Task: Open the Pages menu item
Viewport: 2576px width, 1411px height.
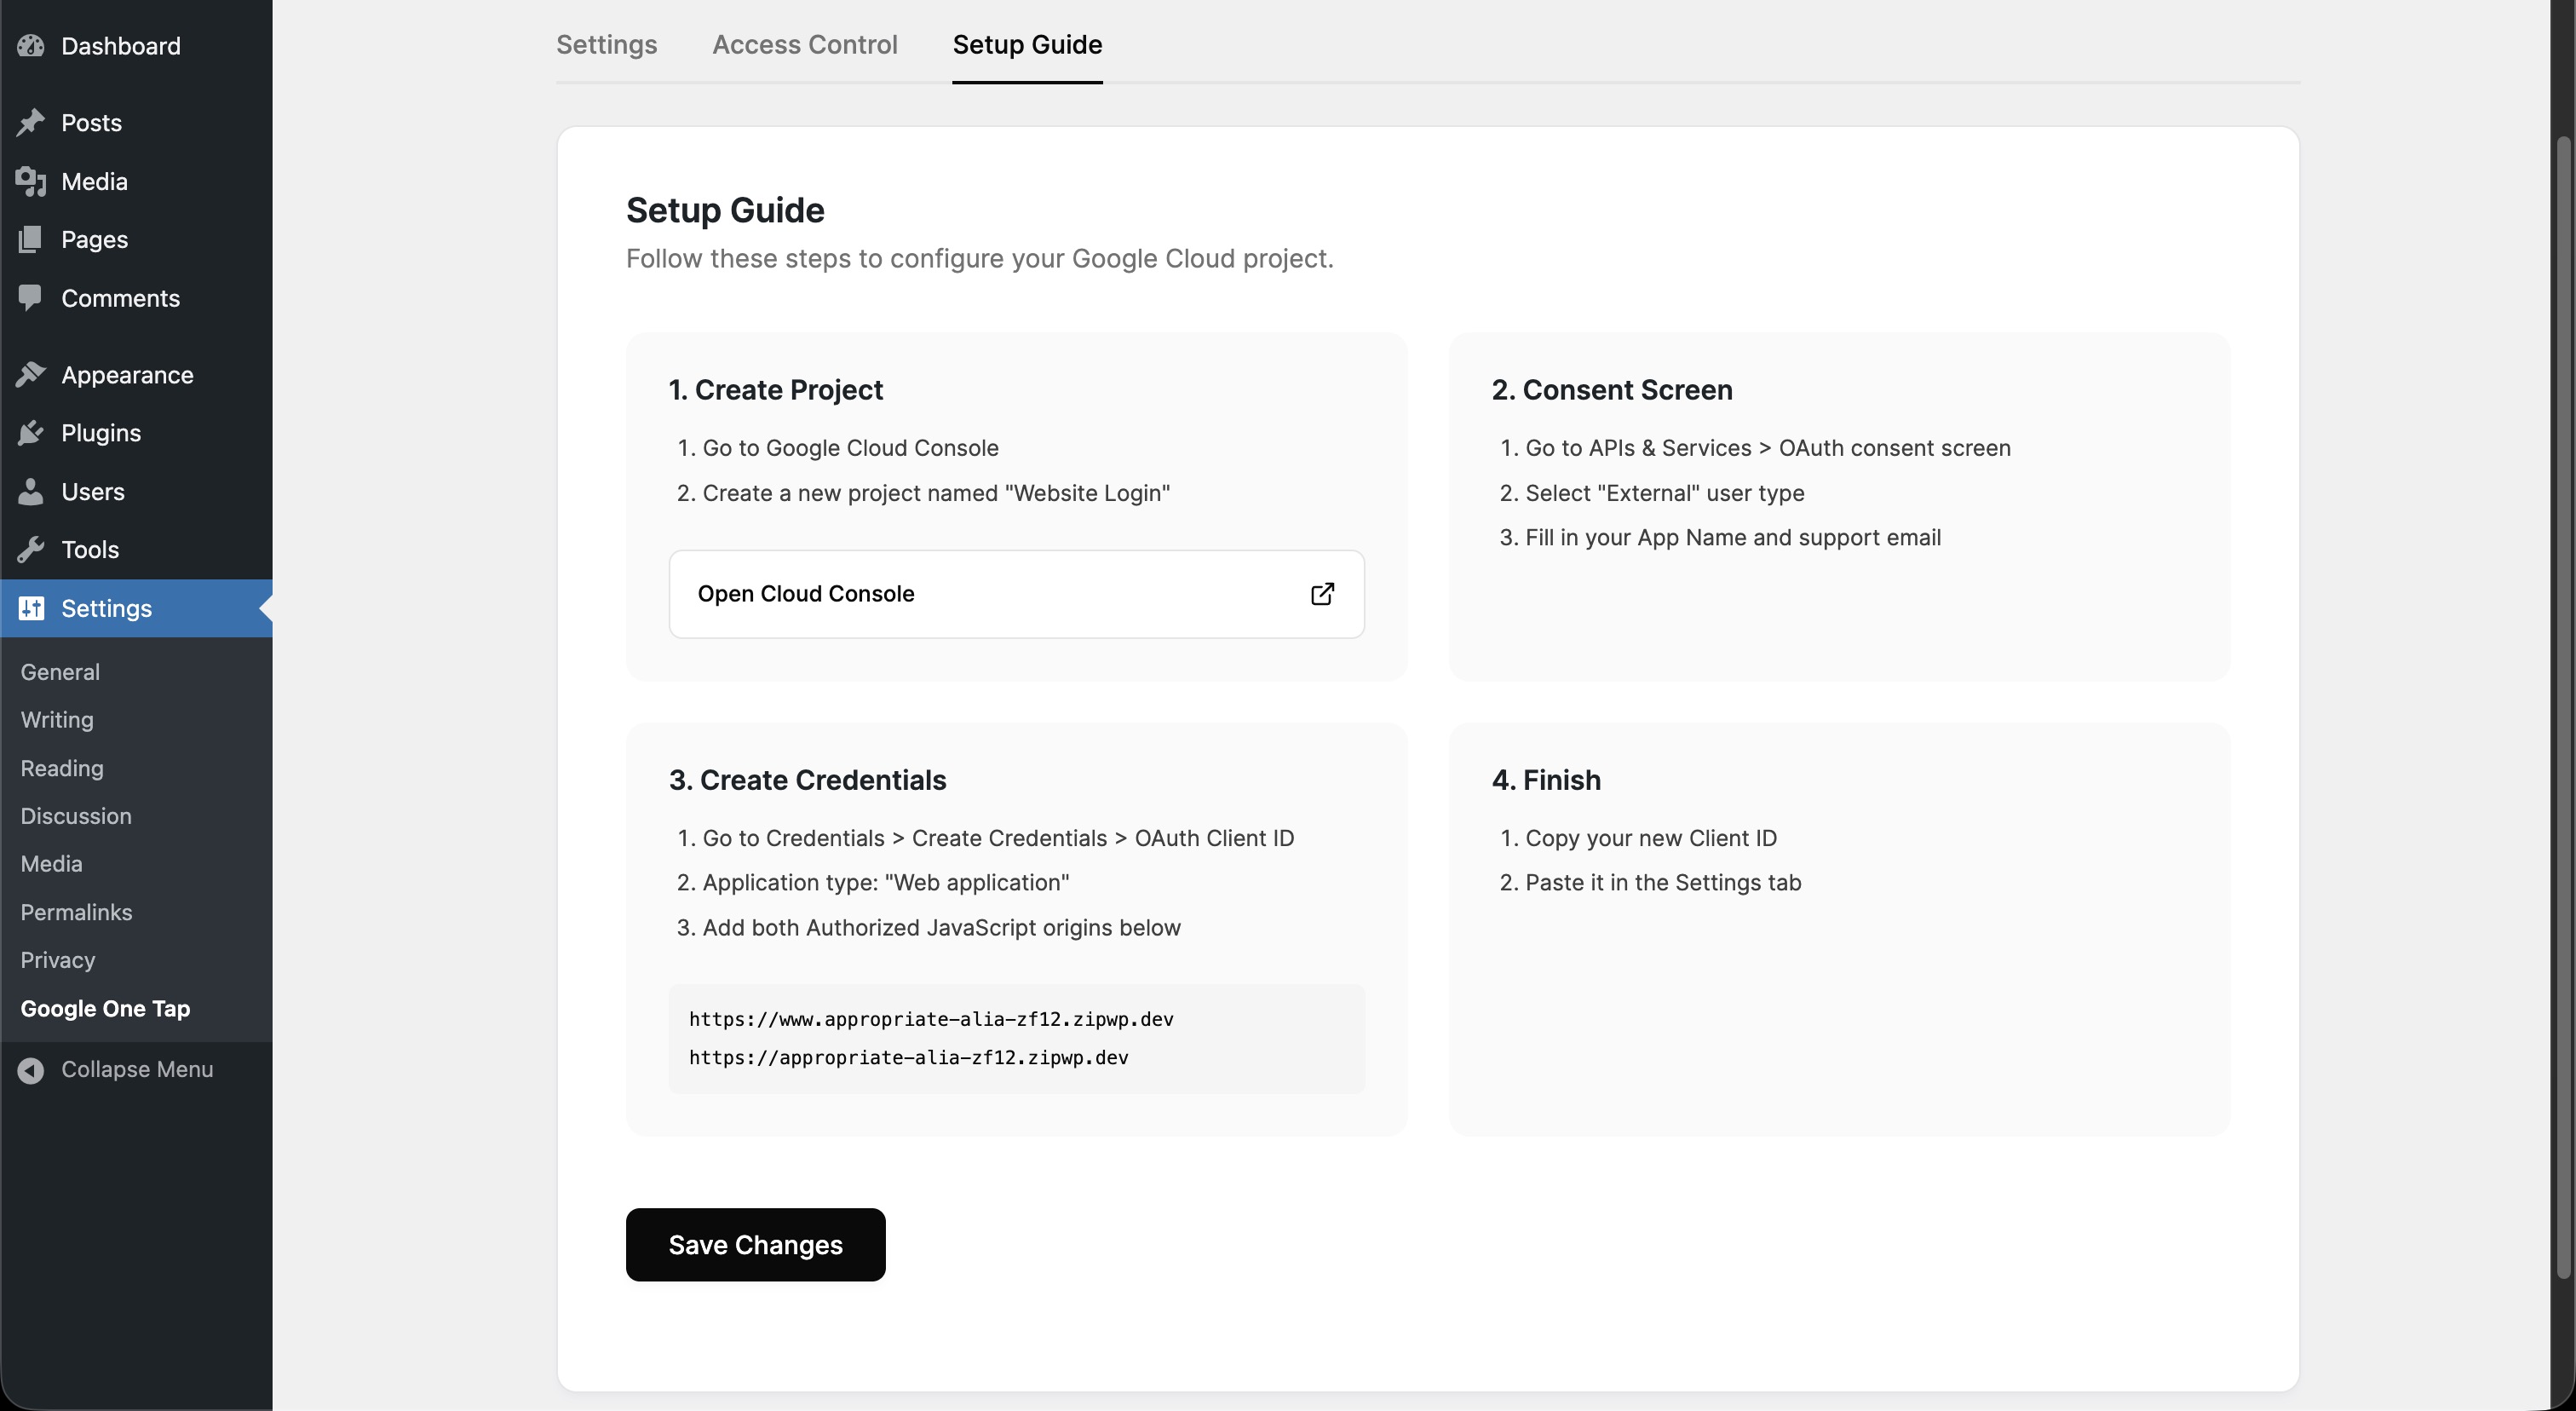Action: click(x=94, y=240)
